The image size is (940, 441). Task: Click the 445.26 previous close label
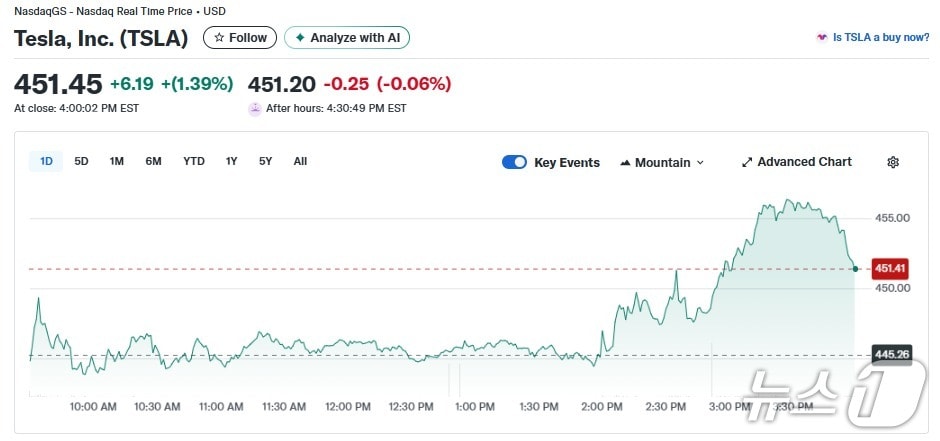click(890, 354)
